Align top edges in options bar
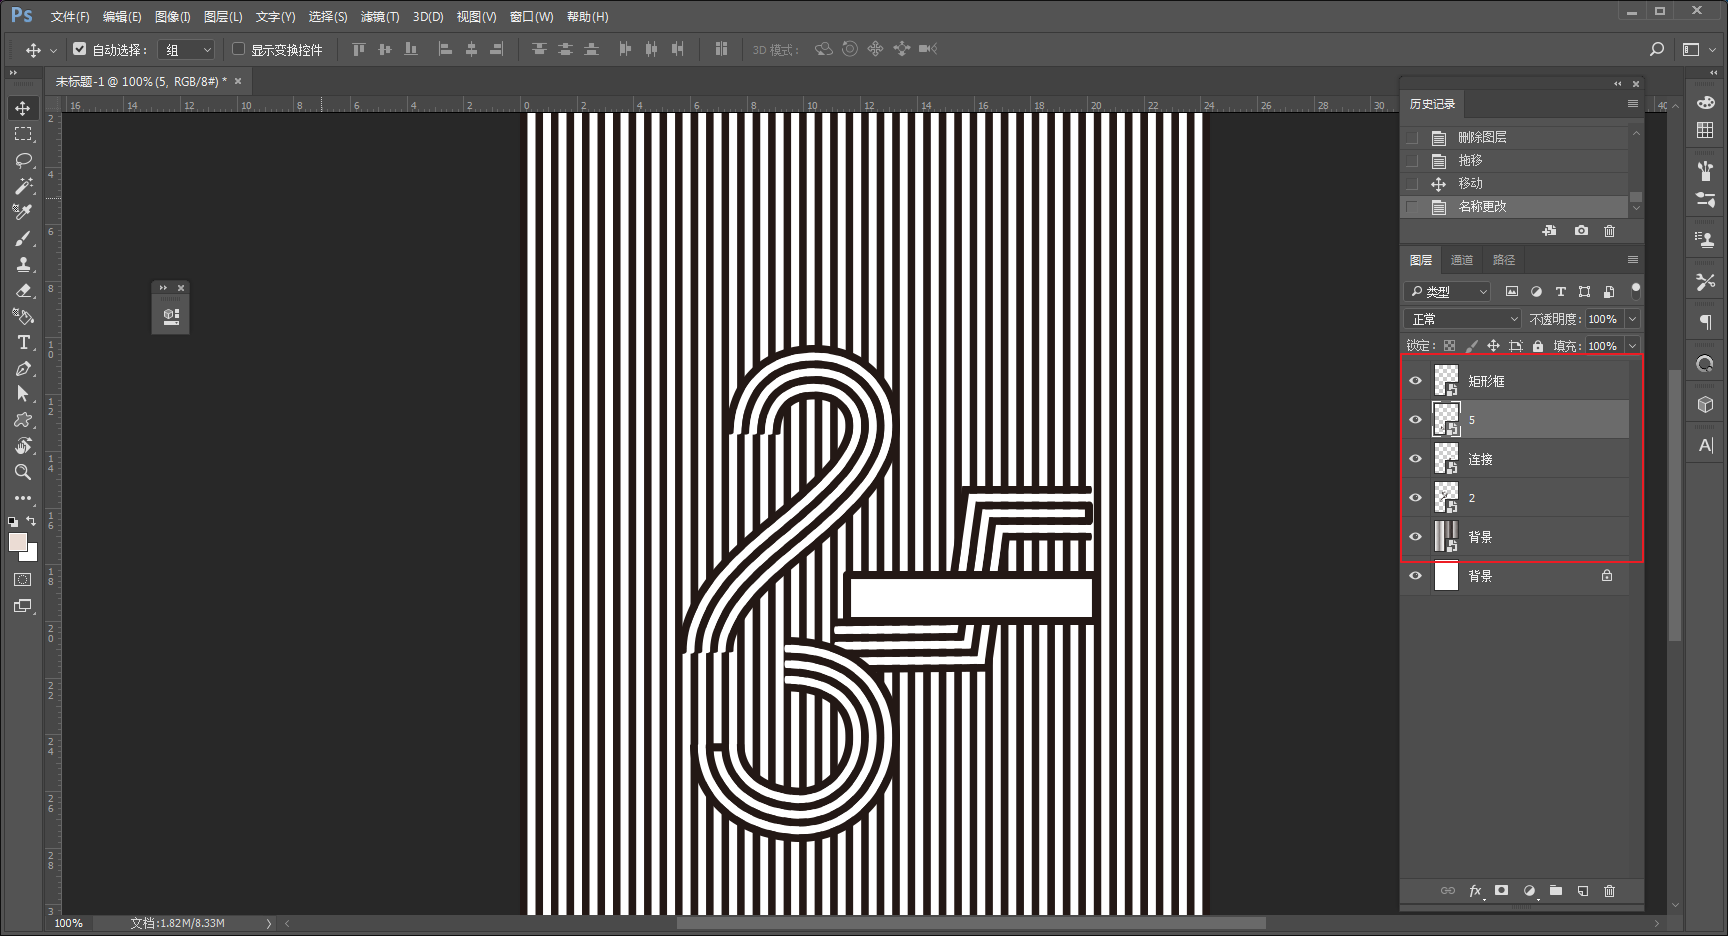1728x936 pixels. (359, 49)
